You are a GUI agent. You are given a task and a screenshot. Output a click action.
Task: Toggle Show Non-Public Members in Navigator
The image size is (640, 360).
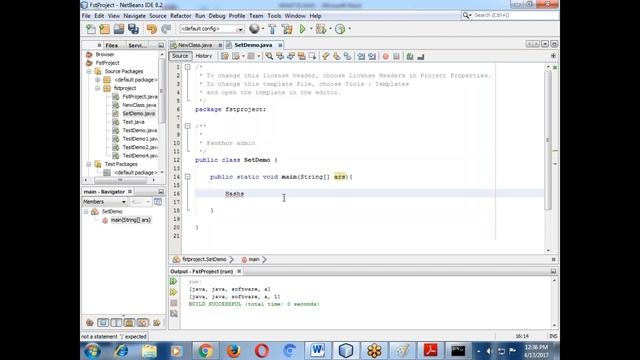point(129,323)
